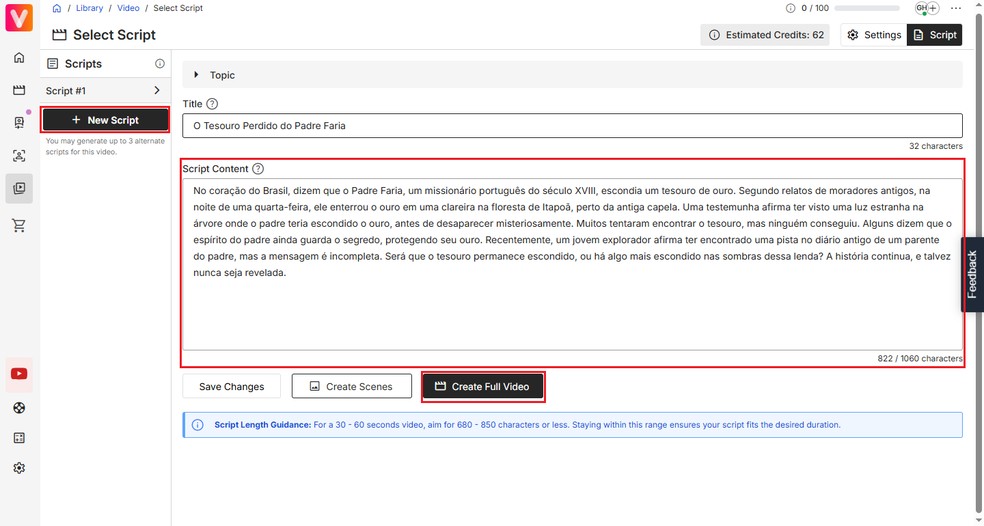This screenshot has width=984, height=526.
Task: Click the Create Scenes button
Action: click(351, 387)
